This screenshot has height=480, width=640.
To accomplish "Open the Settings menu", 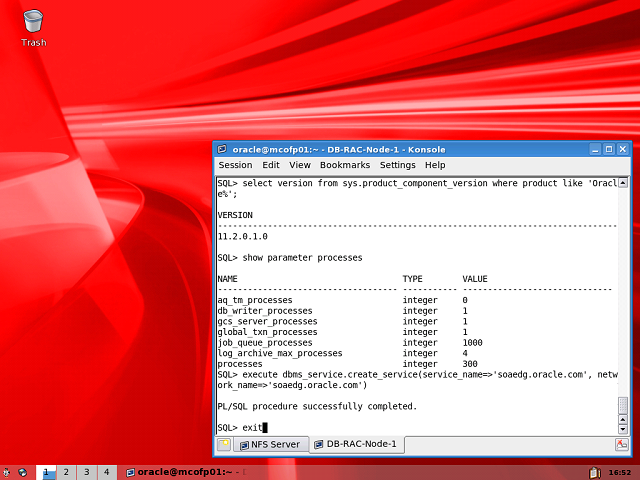I will point(398,165).
